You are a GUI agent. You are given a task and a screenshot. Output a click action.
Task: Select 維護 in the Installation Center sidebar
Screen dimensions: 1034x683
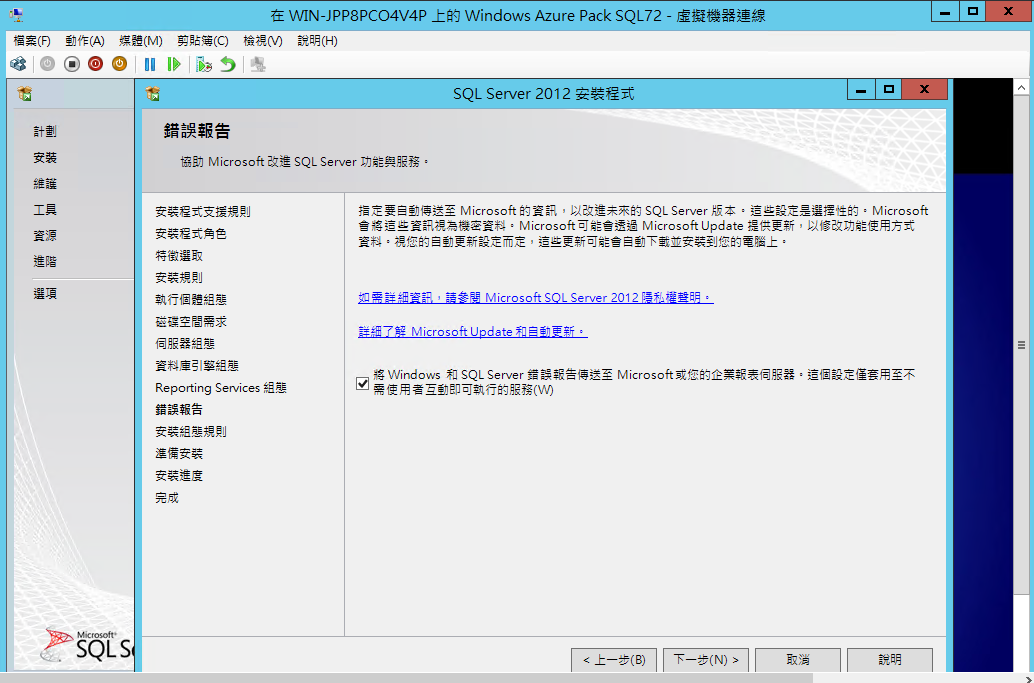pos(45,184)
